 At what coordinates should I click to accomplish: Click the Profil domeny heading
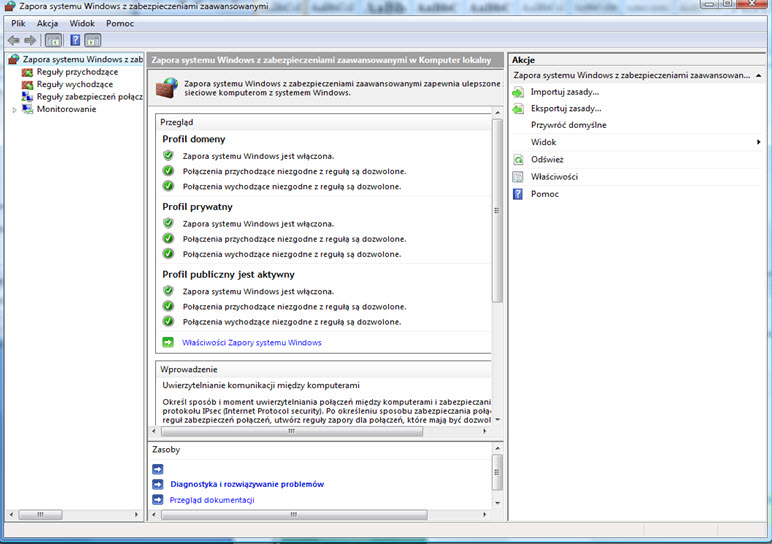[193, 139]
